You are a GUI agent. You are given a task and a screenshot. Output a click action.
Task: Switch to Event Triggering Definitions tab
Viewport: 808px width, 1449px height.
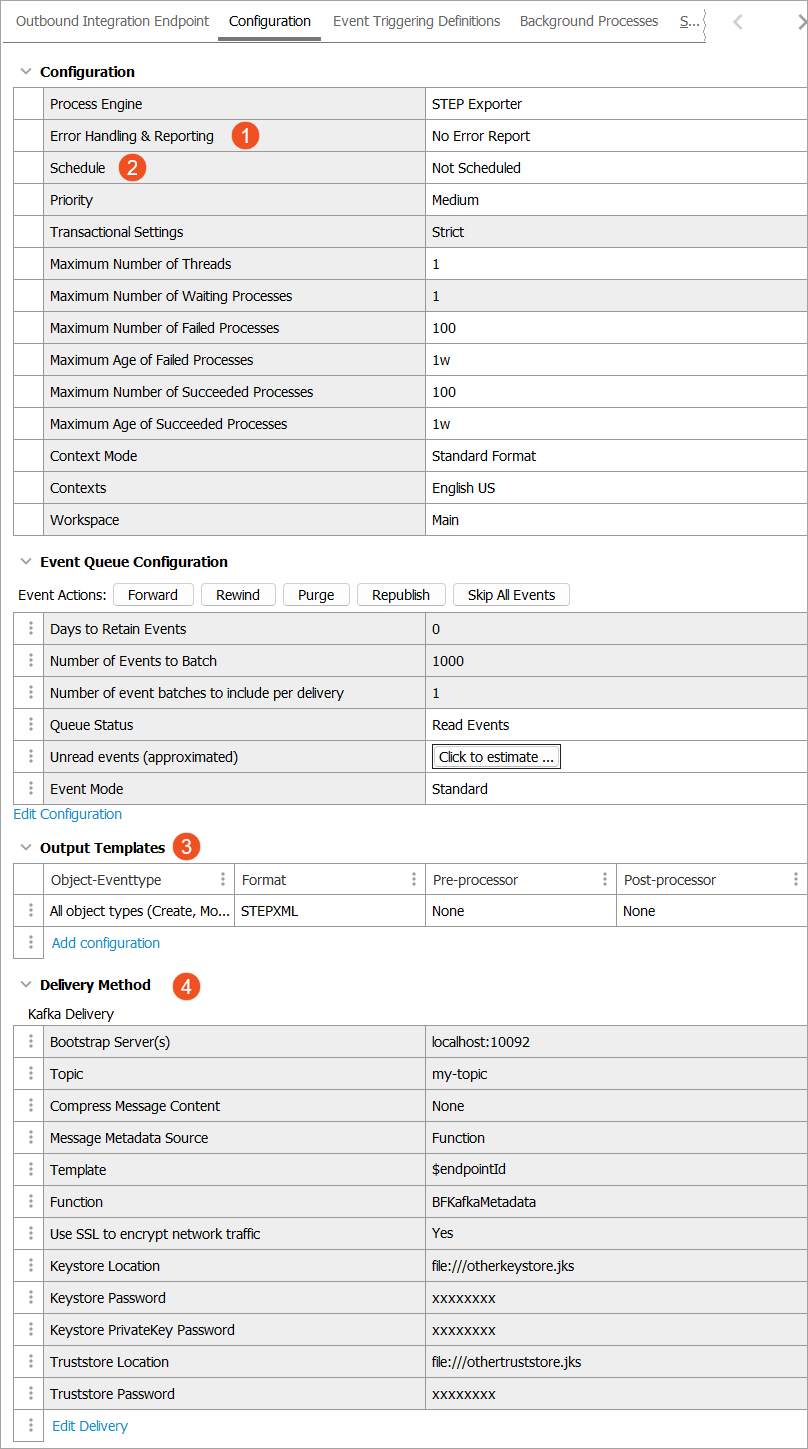coord(416,21)
